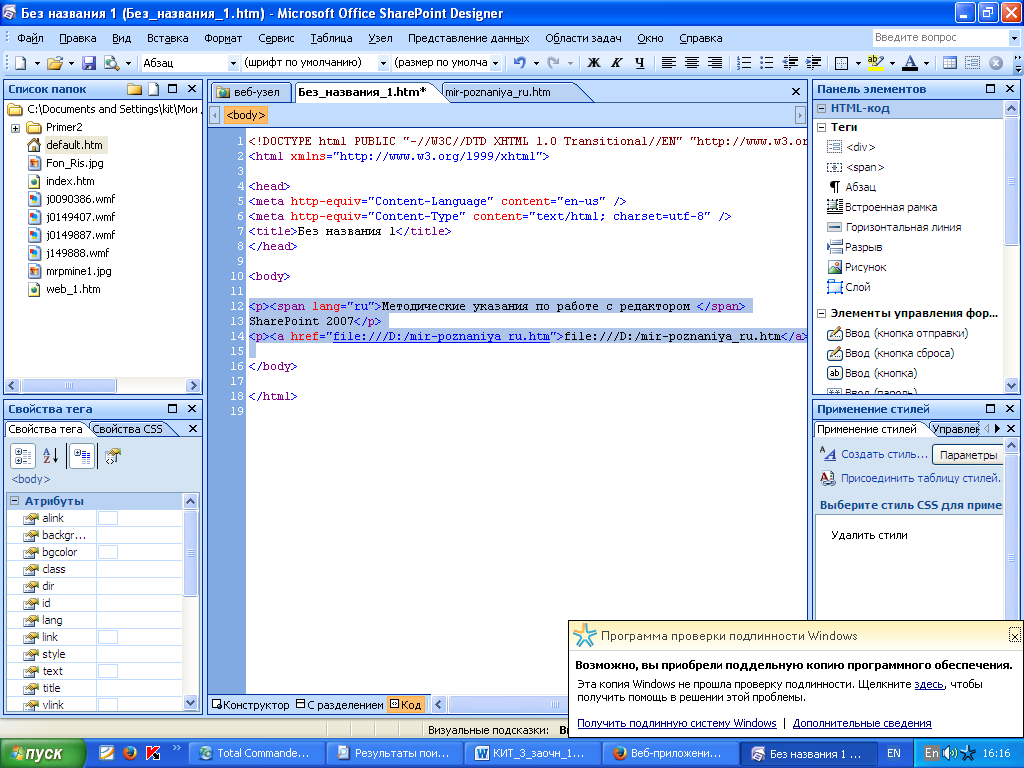Switch to the веб-узел tab
This screenshot has width=1024, height=768.
[249, 92]
